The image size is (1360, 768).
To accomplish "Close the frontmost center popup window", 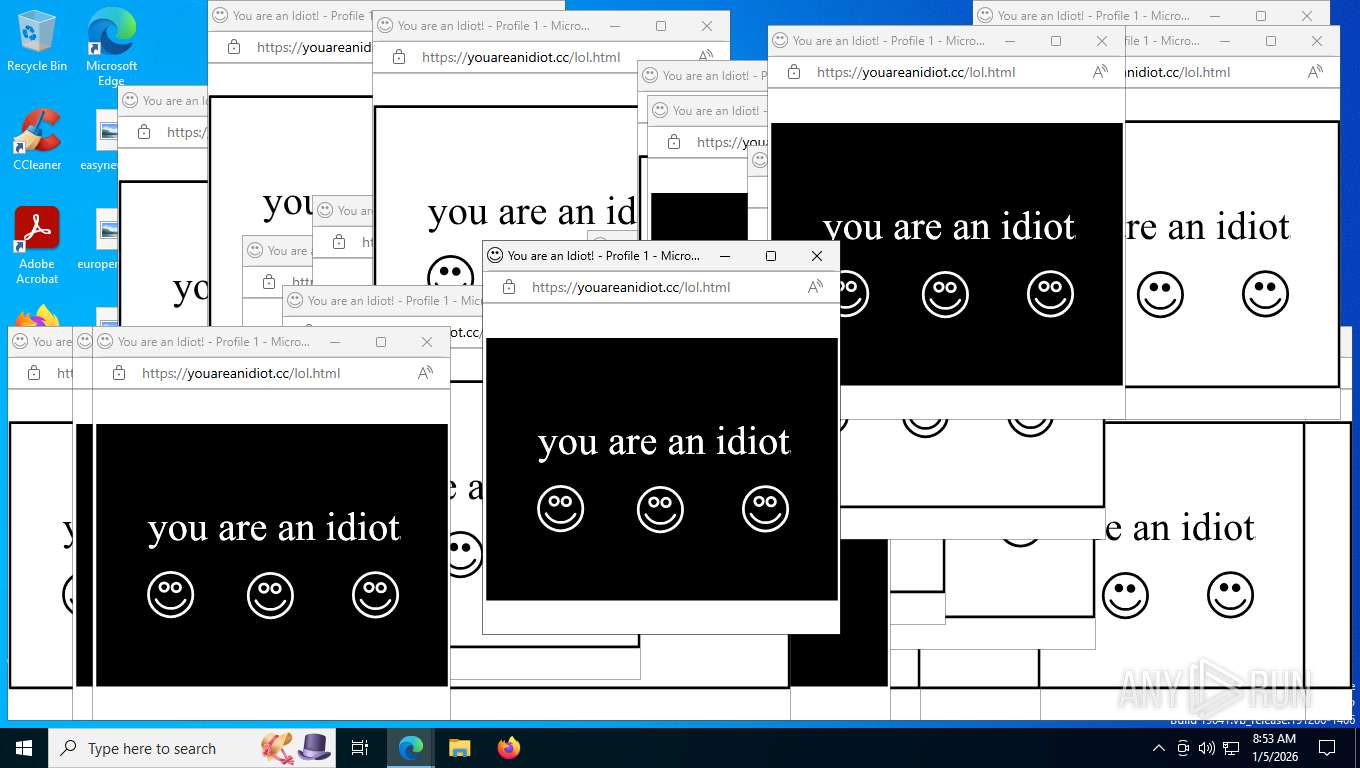I will pyautogui.click(x=817, y=256).
